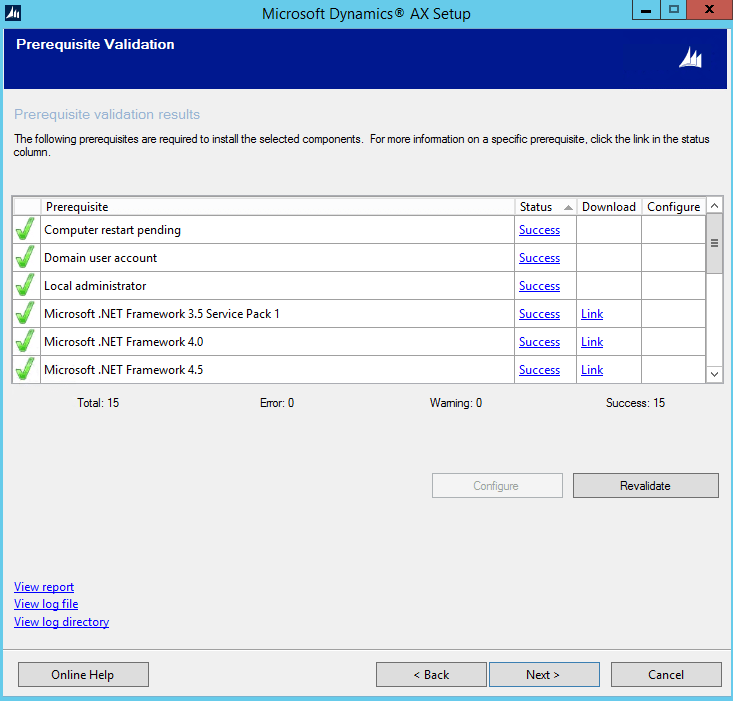Select the Local administrator row text
This screenshot has width=733, height=701.
click(x=95, y=286)
